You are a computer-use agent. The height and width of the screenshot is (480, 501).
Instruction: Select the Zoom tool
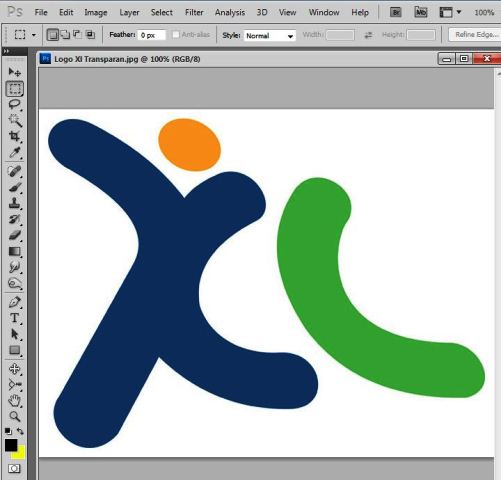pos(14,416)
